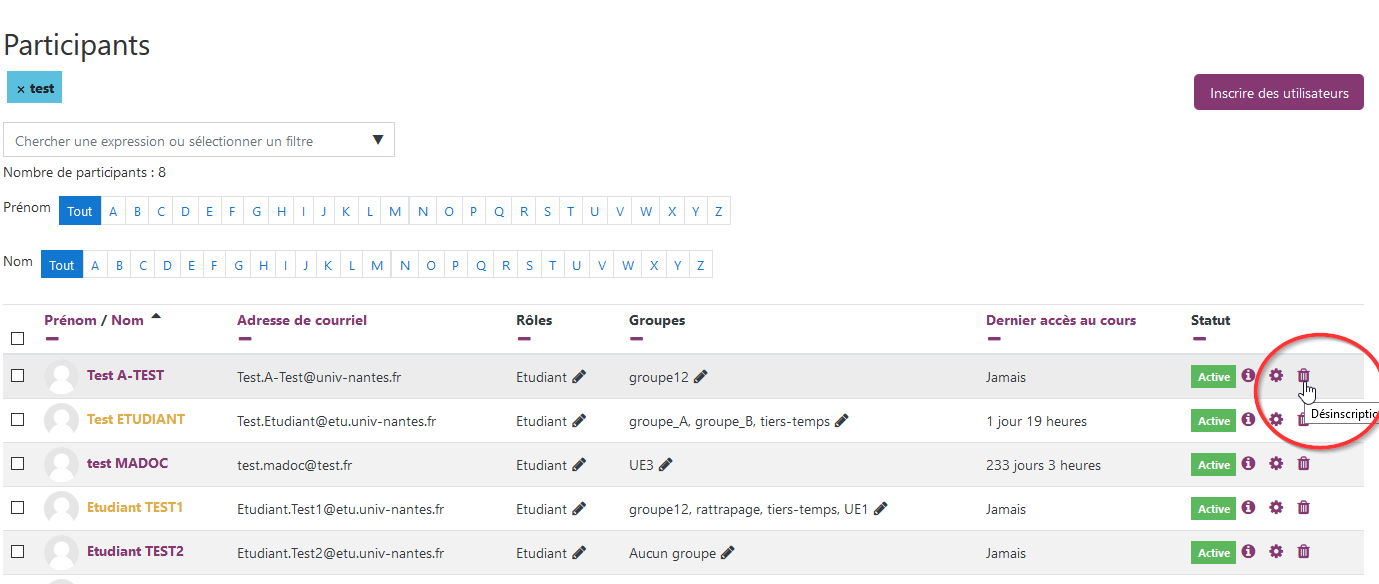
Task: Filter Prénom by letter T
Action: coord(570,211)
